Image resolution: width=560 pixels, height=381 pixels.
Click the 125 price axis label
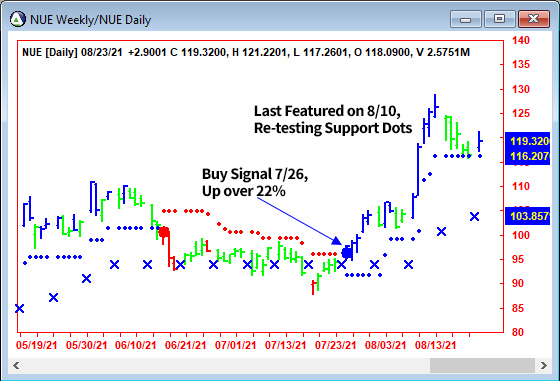521,114
